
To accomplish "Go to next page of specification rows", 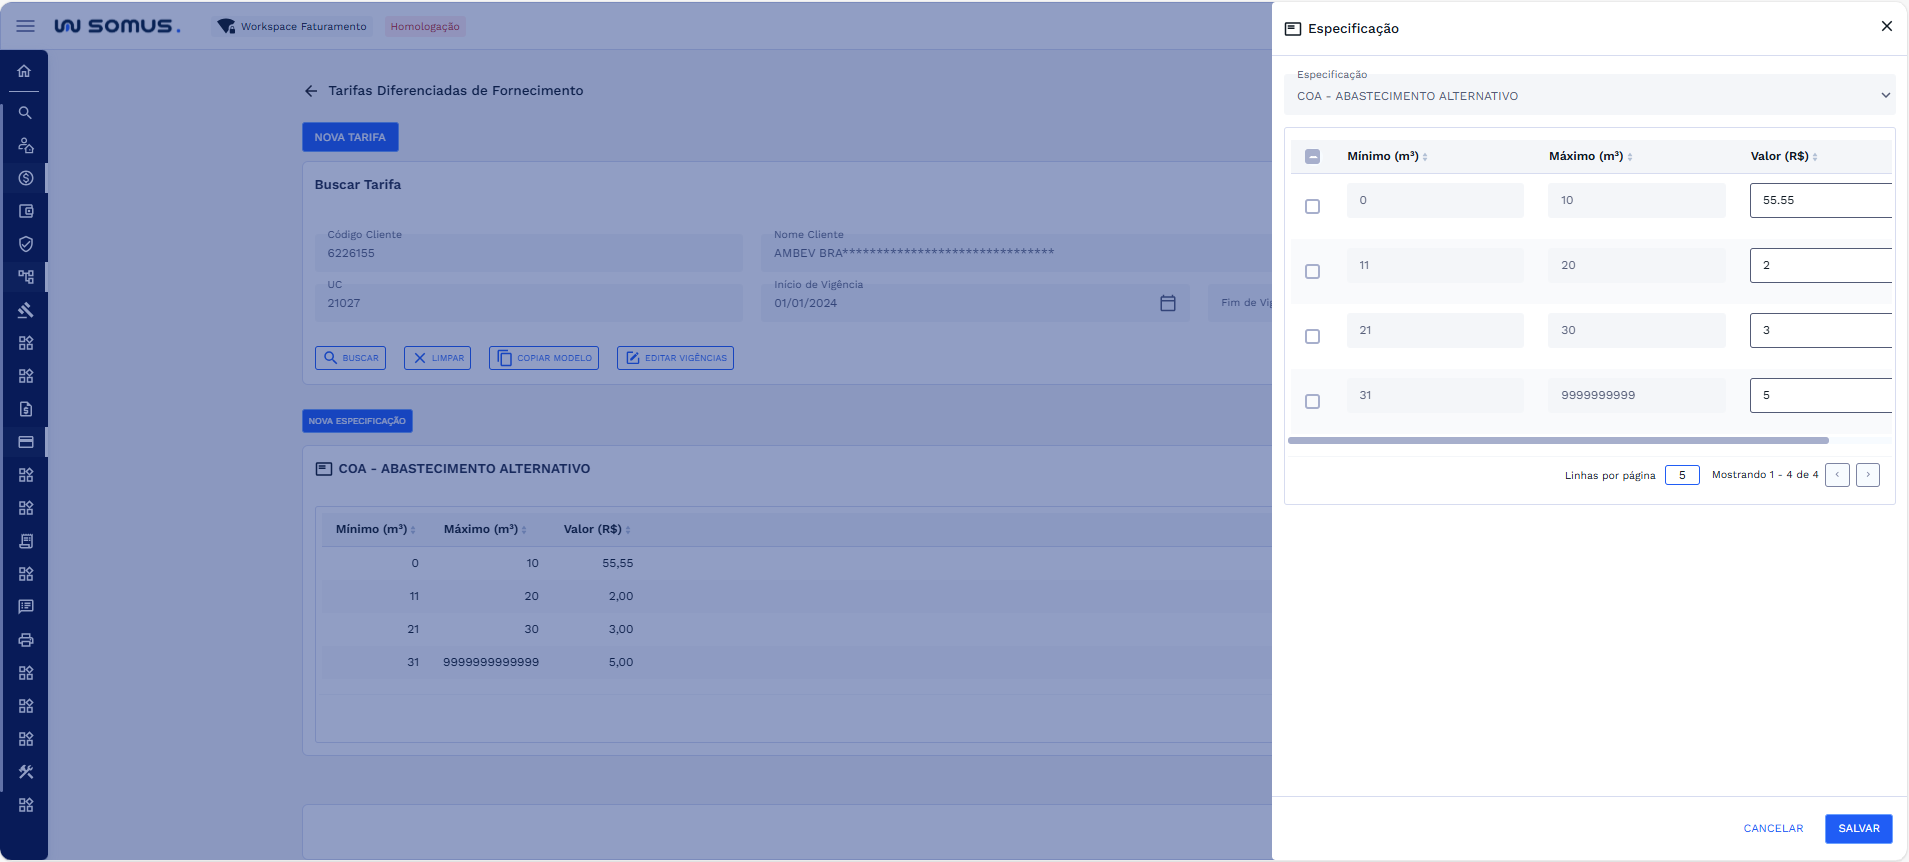I will tap(1867, 475).
